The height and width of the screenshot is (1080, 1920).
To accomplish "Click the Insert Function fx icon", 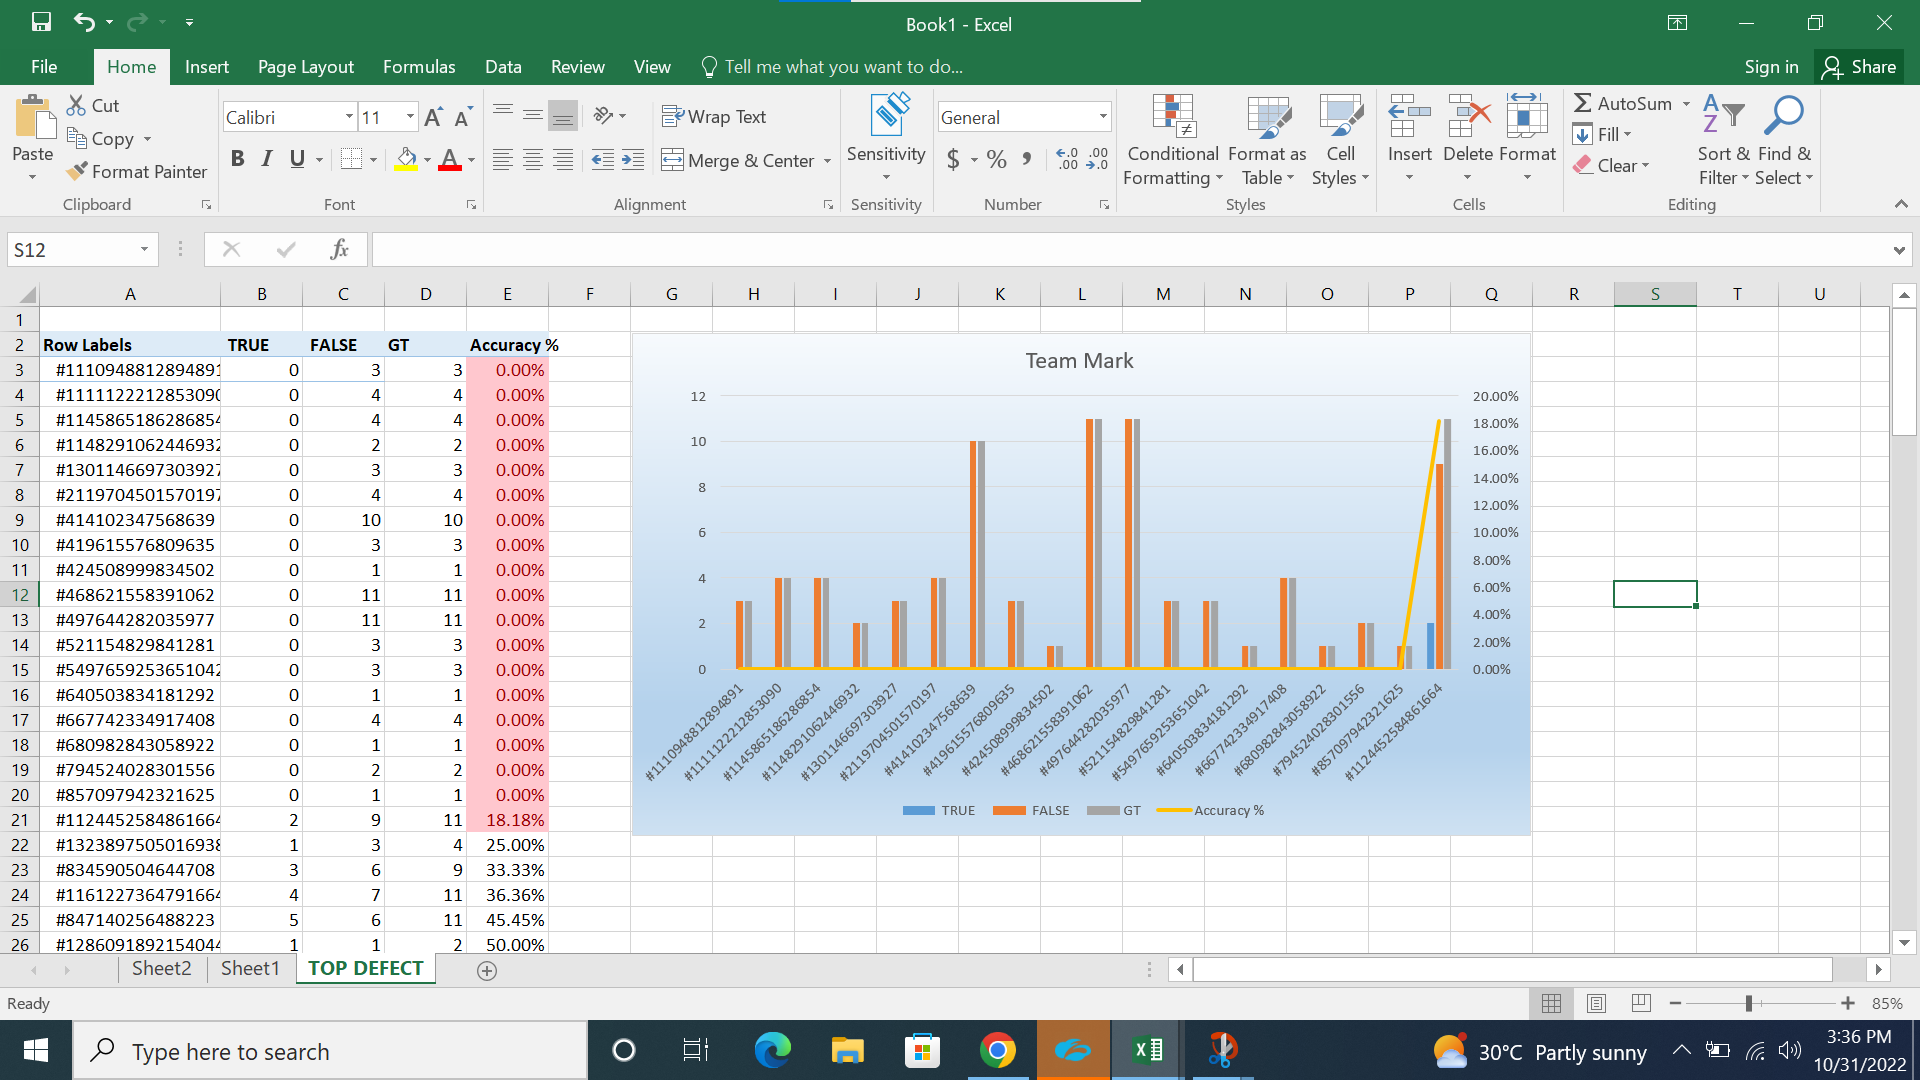I will [x=339, y=249].
